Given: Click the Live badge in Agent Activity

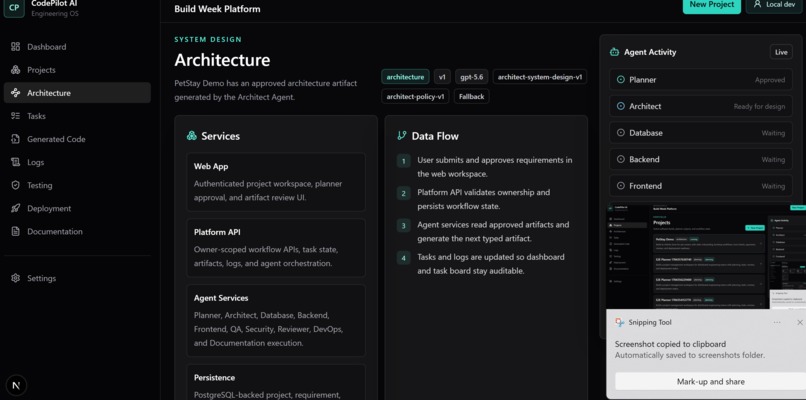Looking at the screenshot, I should pos(781,52).
